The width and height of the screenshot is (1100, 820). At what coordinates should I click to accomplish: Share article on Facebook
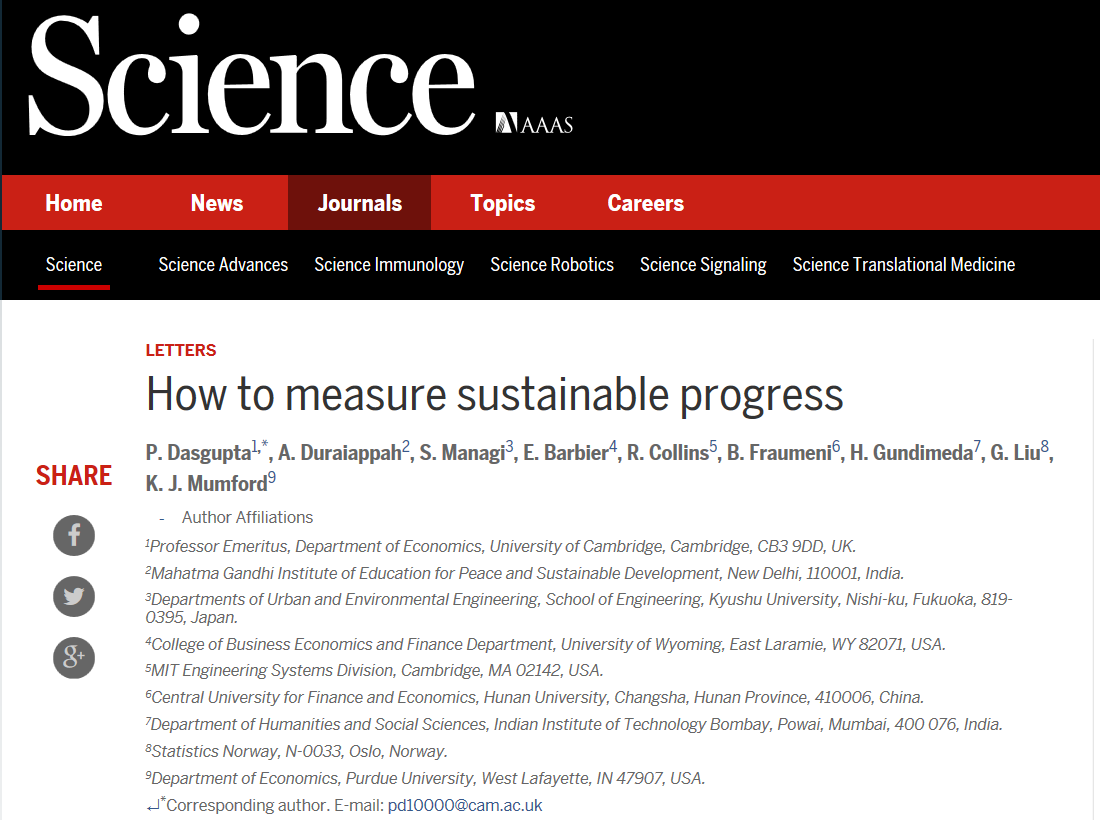coord(74,536)
